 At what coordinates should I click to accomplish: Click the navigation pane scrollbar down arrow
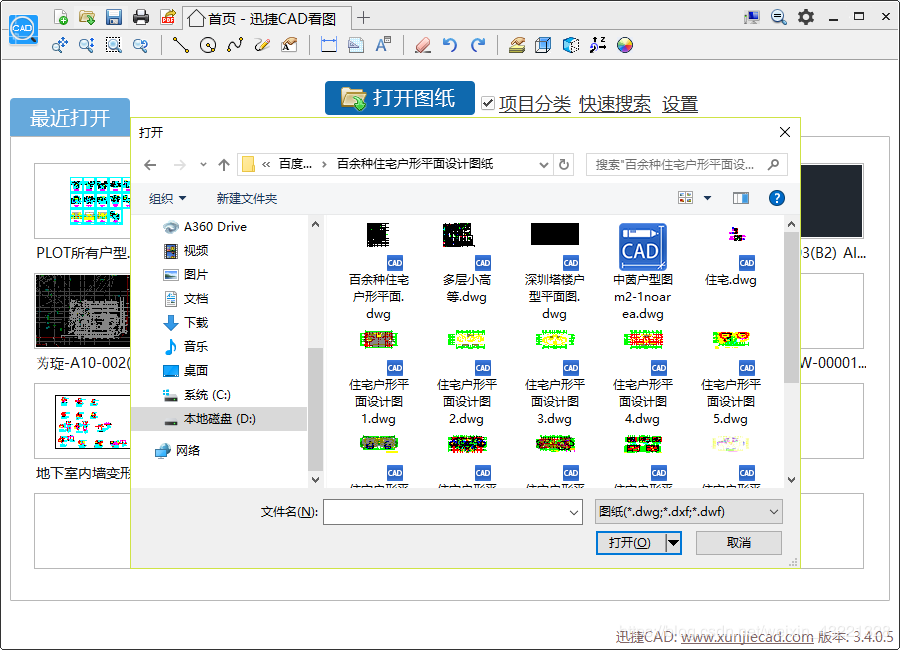click(315, 479)
